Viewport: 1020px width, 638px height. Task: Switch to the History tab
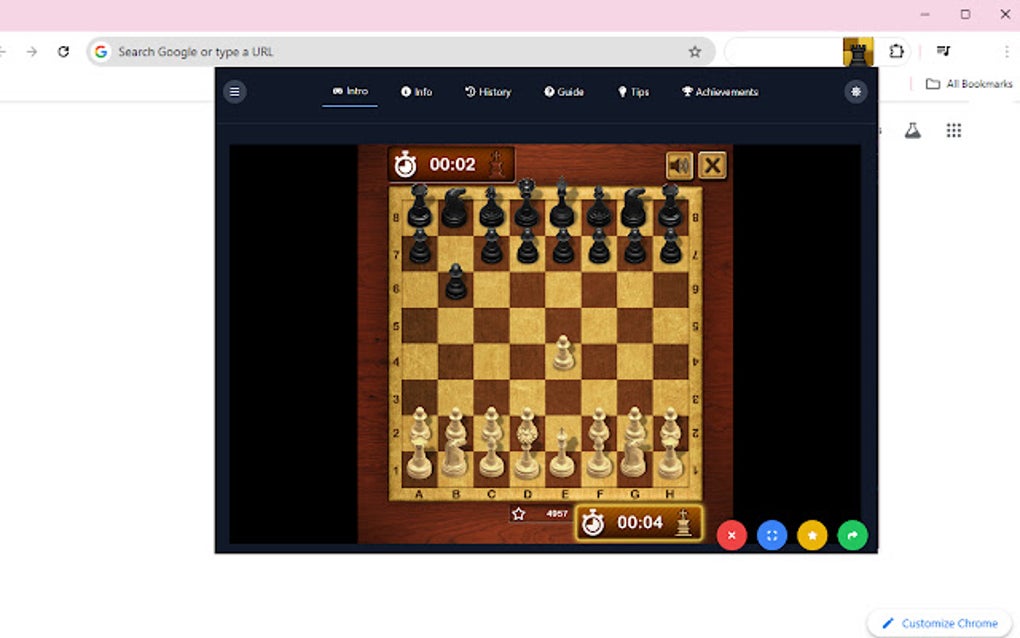click(489, 91)
